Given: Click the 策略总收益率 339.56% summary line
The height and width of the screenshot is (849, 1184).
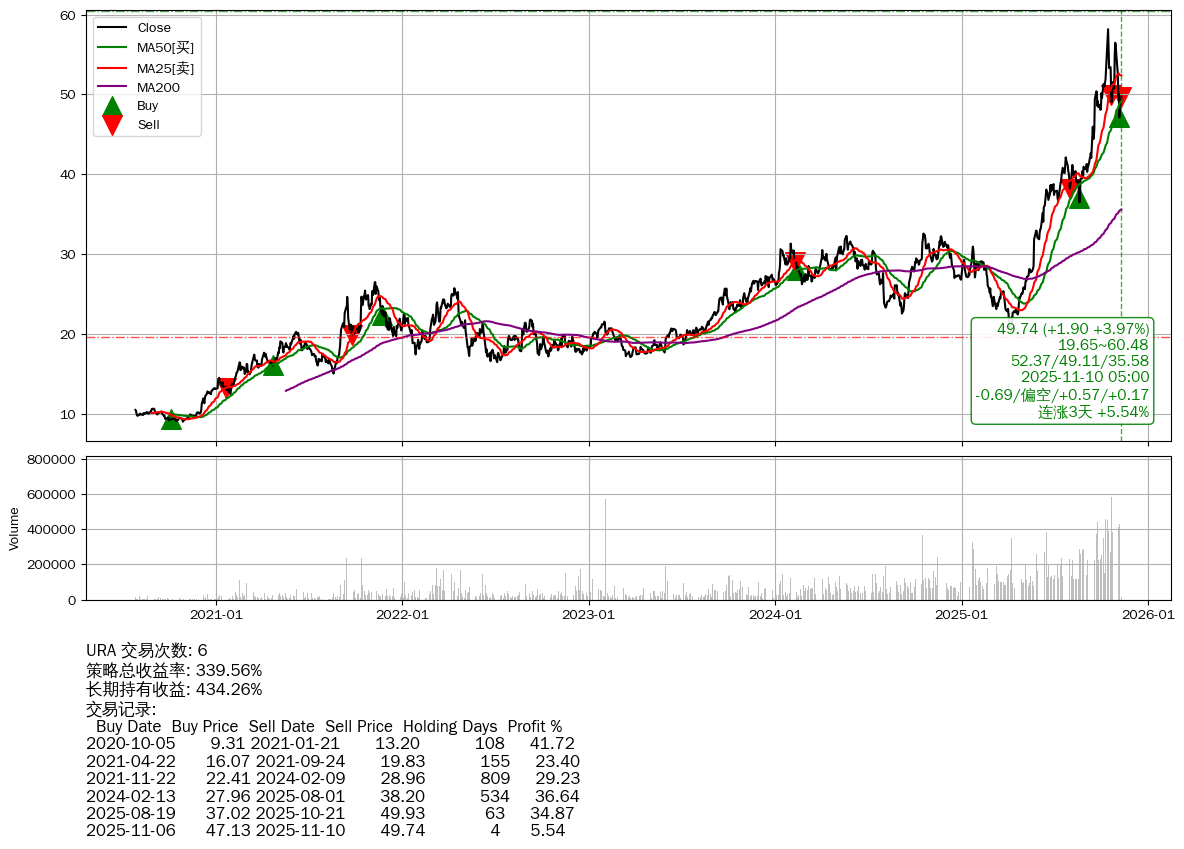Looking at the screenshot, I should click(x=174, y=670).
